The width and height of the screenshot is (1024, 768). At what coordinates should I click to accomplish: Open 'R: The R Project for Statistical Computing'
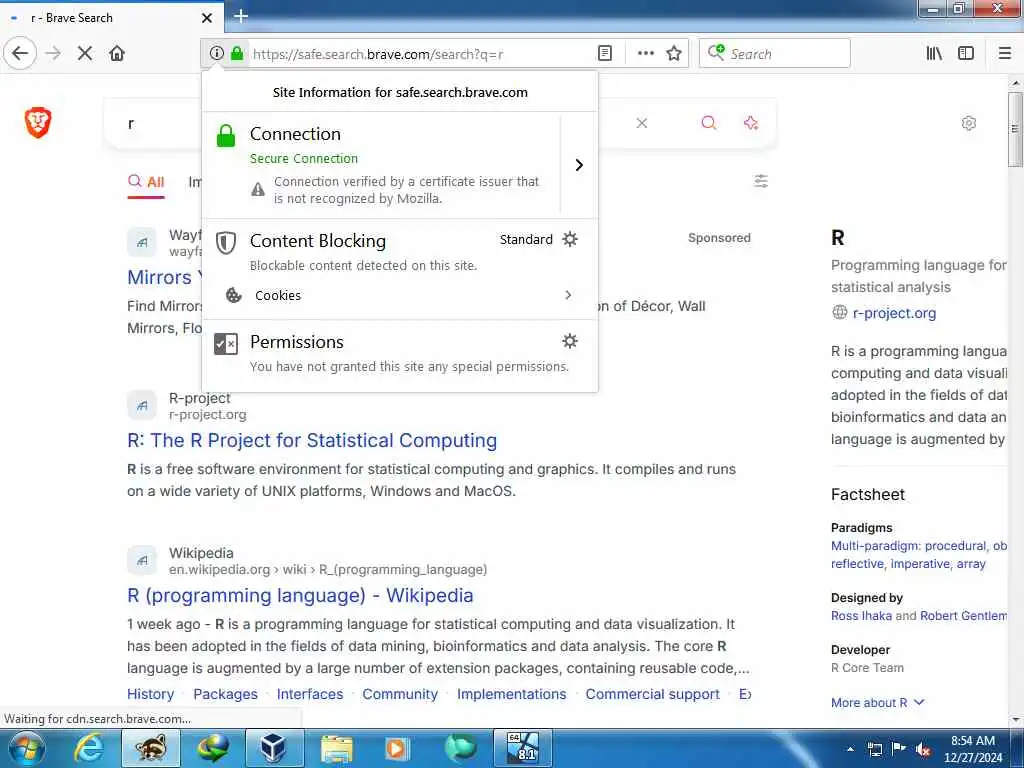tap(312, 440)
